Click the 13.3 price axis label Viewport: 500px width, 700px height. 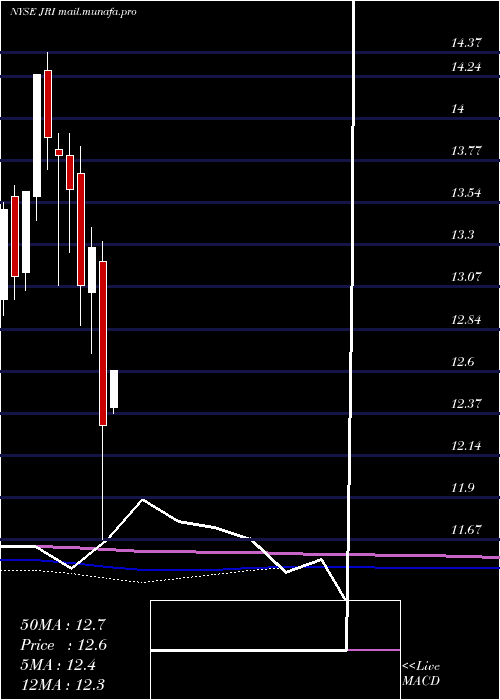[x=462, y=235]
